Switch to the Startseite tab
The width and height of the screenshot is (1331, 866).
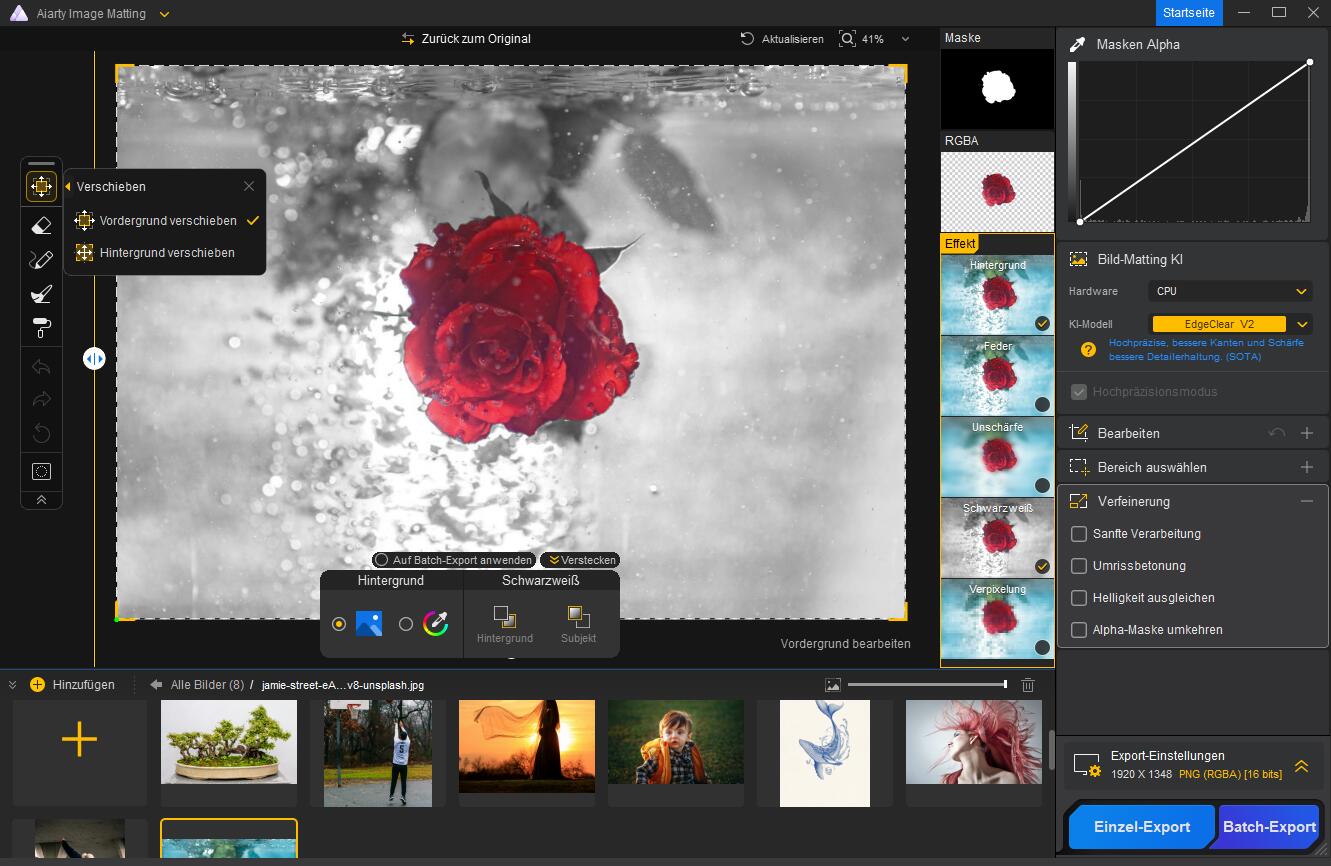click(1189, 13)
